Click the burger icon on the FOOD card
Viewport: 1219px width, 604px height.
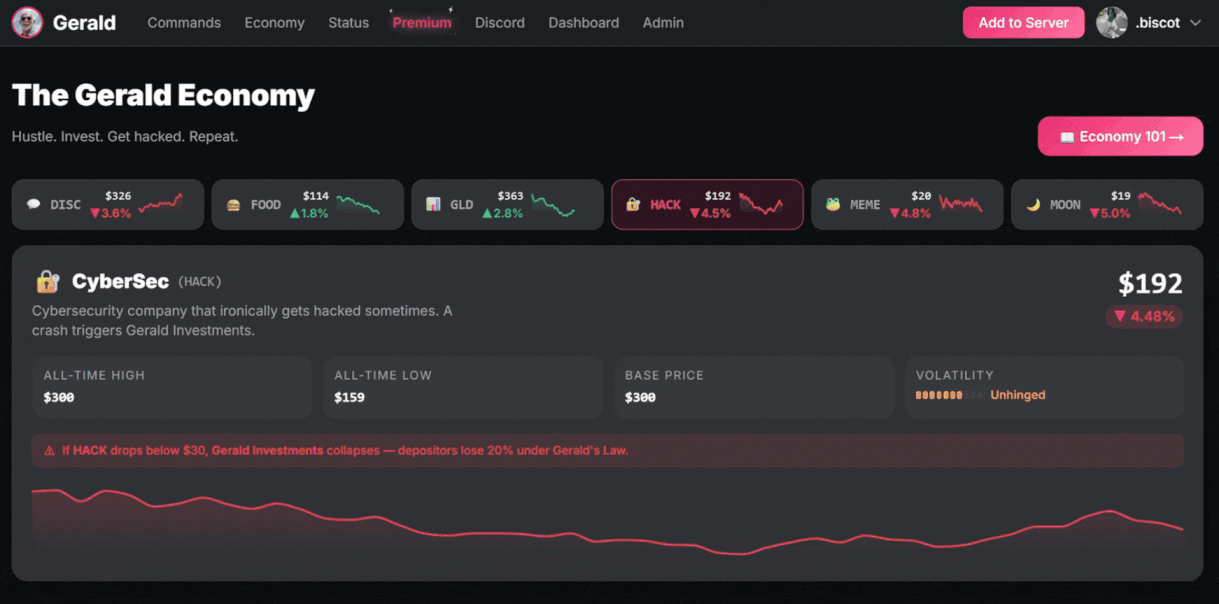tap(234, 204)
